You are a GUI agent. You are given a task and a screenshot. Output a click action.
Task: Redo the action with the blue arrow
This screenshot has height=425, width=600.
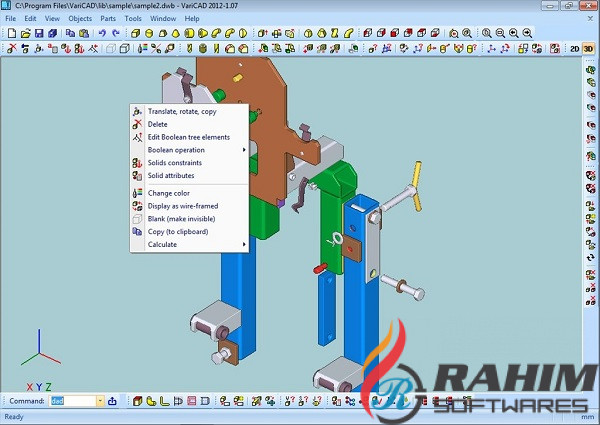pos(116,33)
